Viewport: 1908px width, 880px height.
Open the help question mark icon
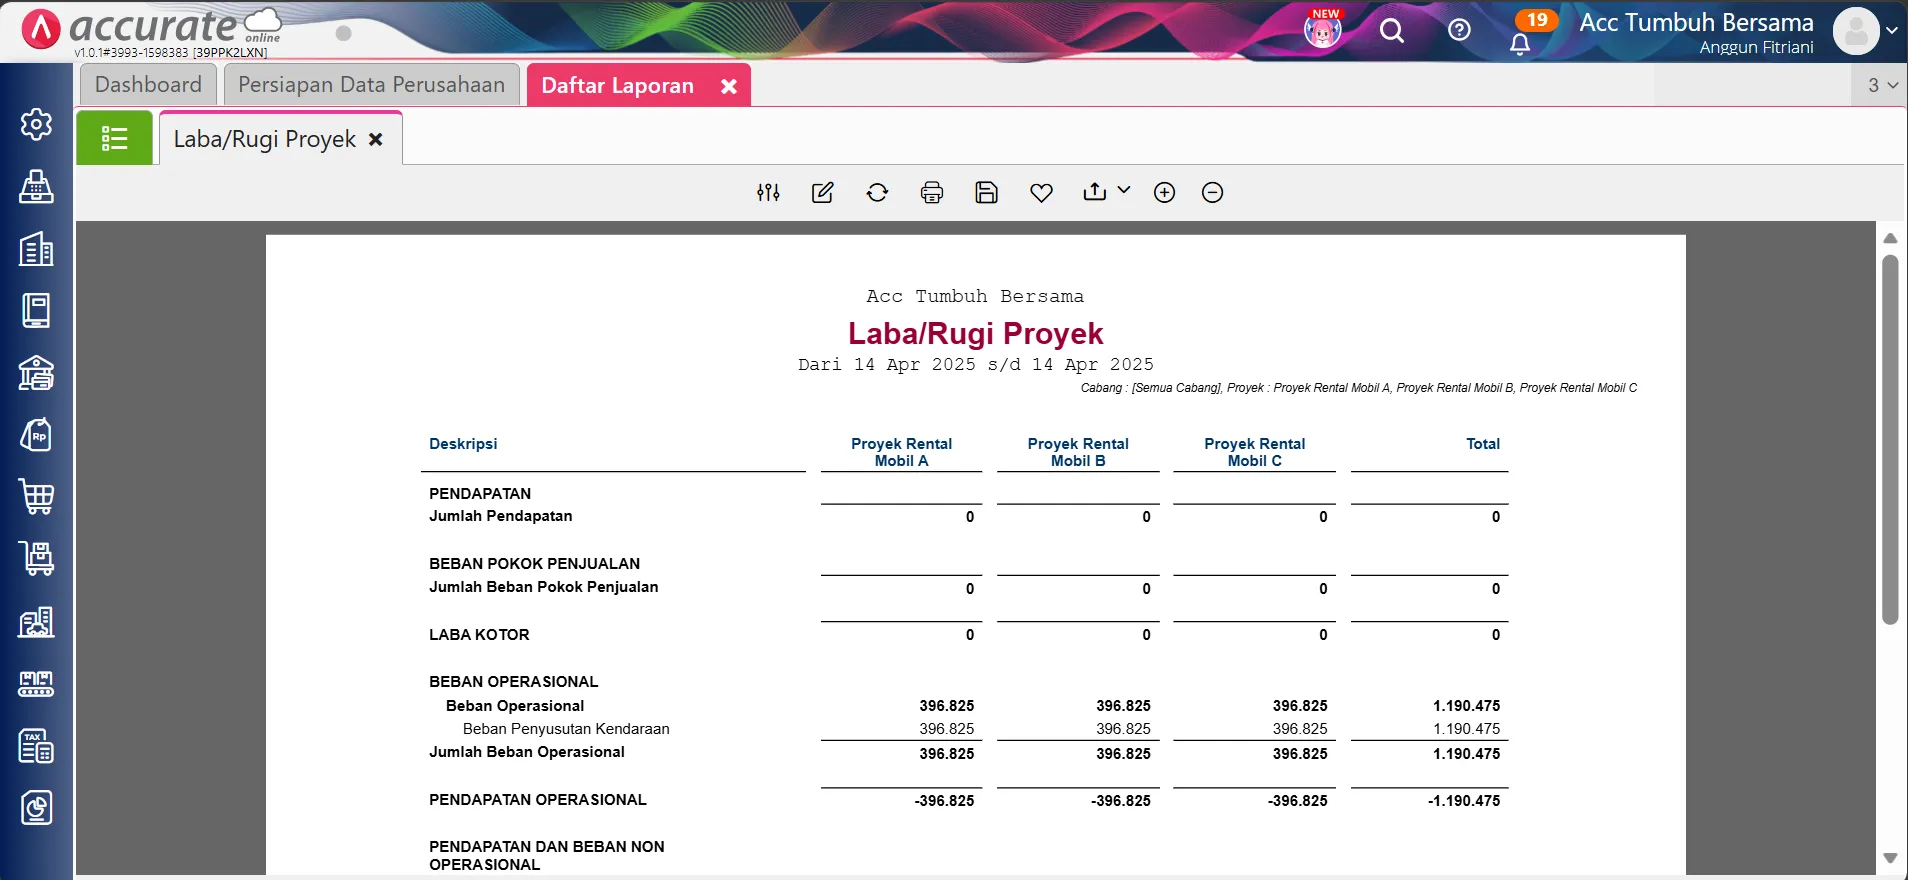click(1459, 30)
